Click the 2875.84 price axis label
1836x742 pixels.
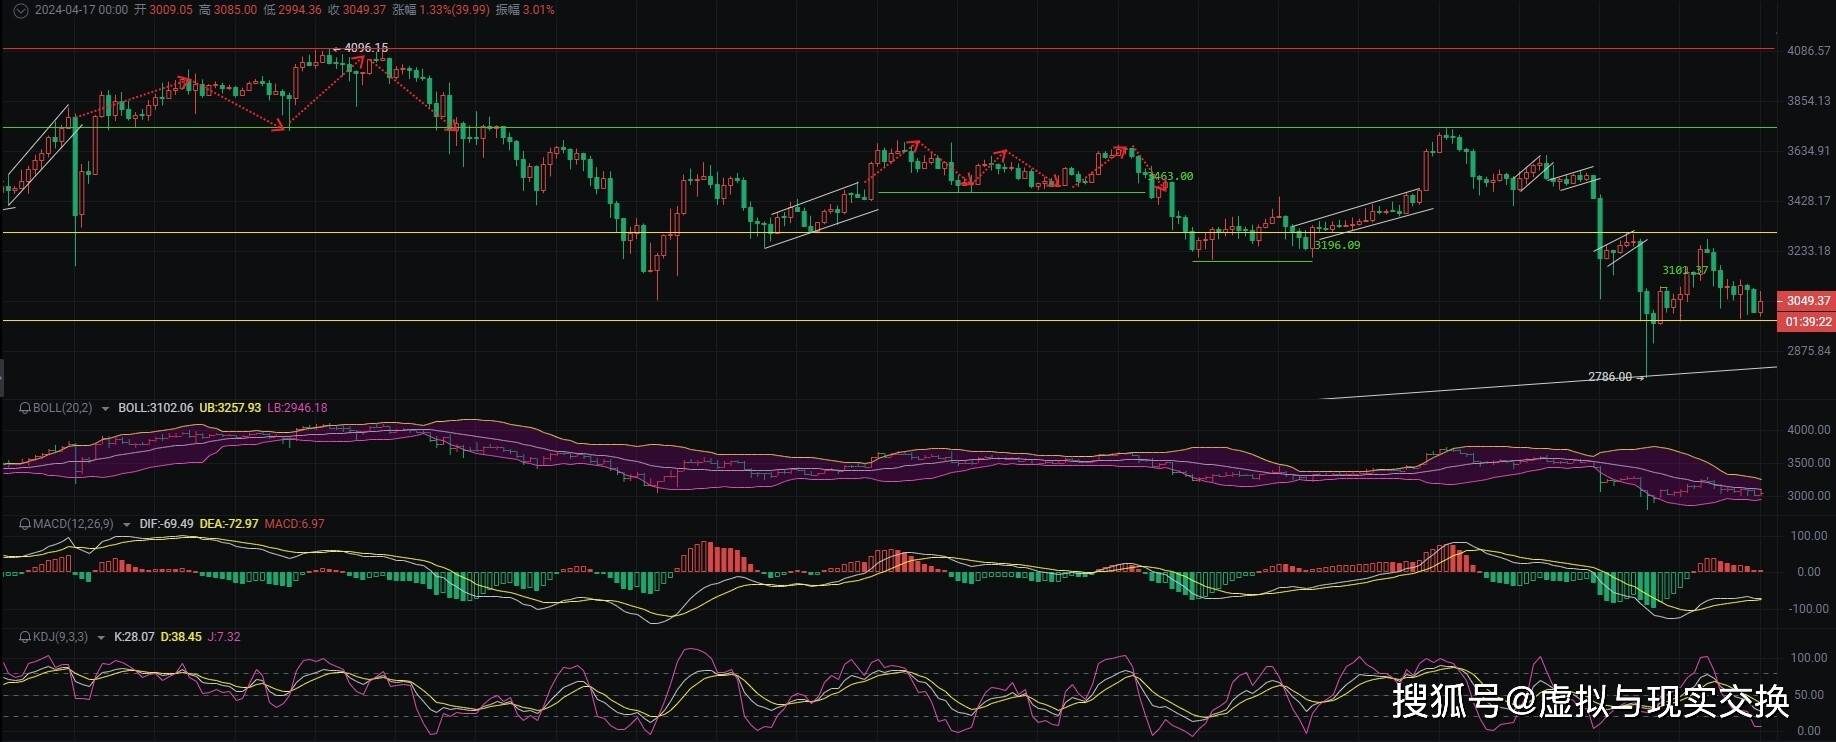tap(1809, 351)
